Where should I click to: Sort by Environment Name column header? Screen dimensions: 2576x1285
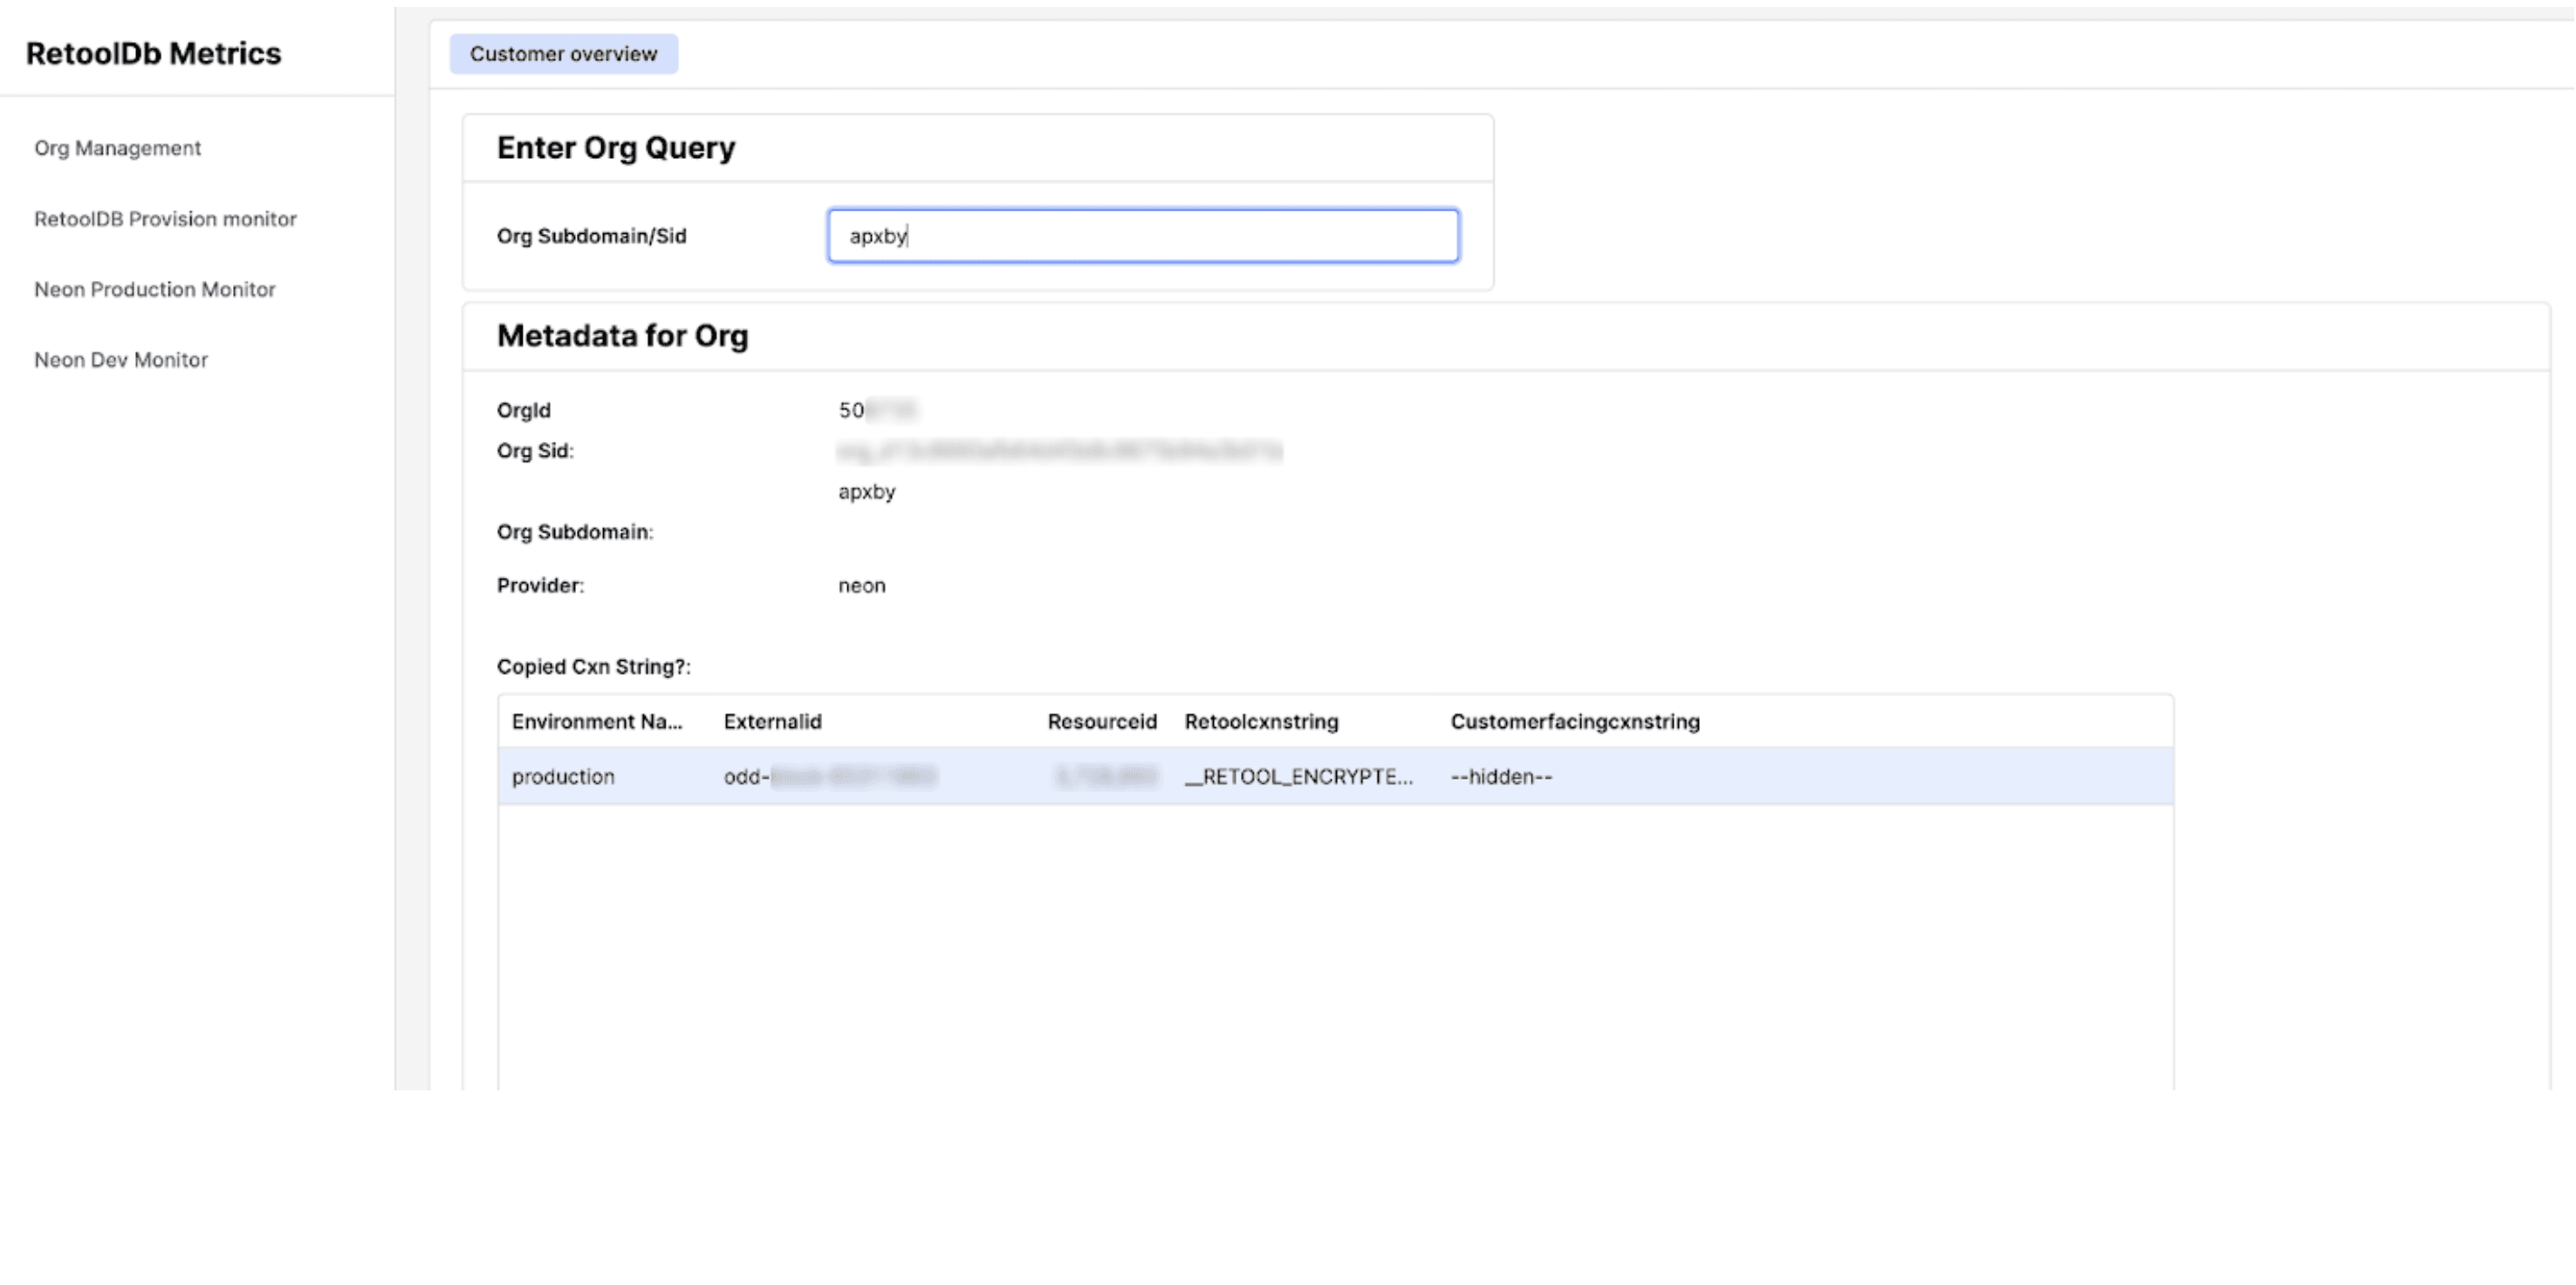pos(597,721)
